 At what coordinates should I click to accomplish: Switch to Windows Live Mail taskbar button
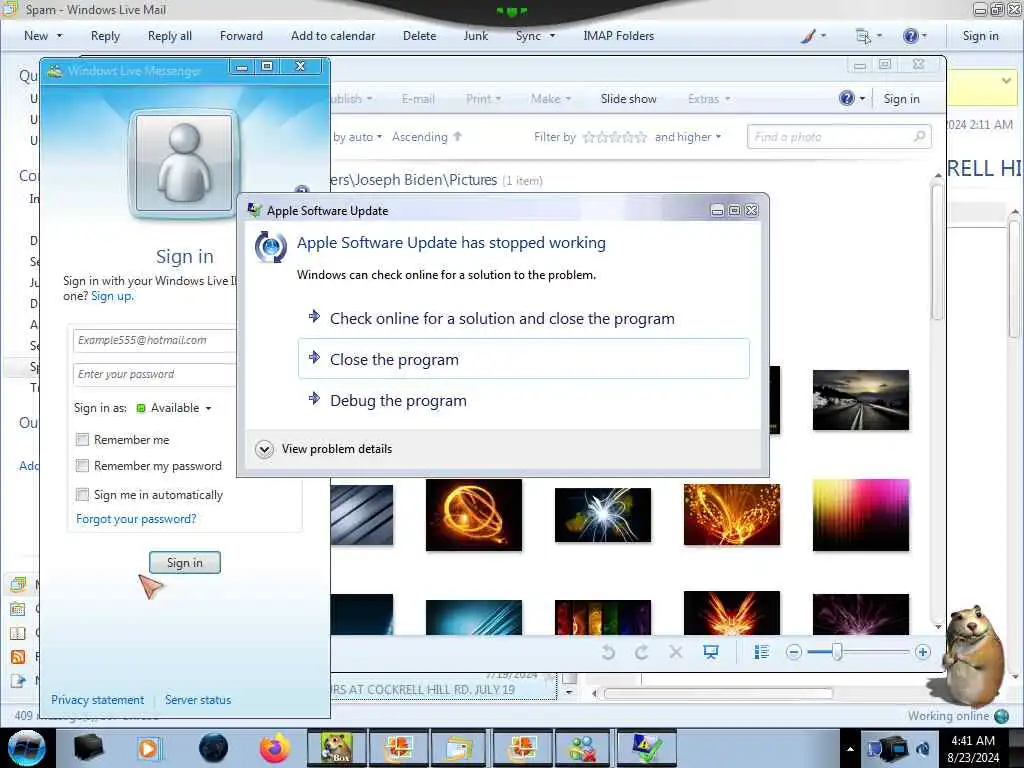[460, 748]
